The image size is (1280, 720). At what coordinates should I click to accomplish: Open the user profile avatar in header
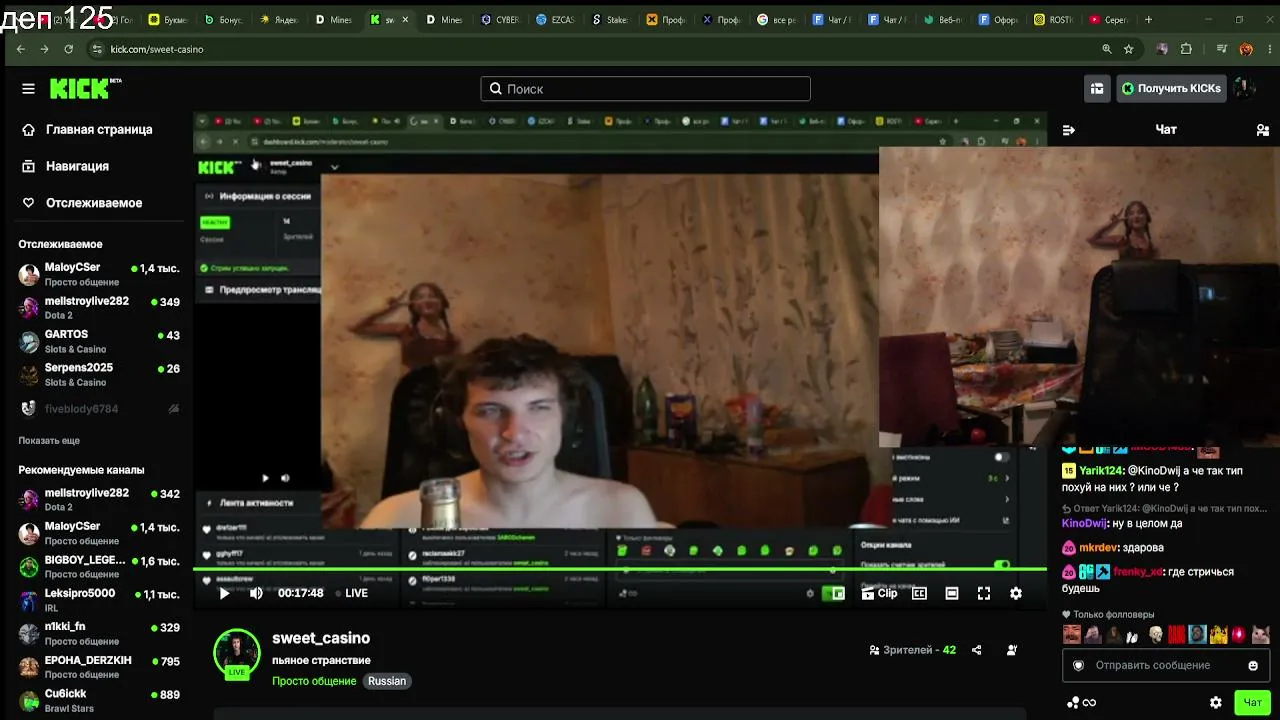[x=1244, y=88]
